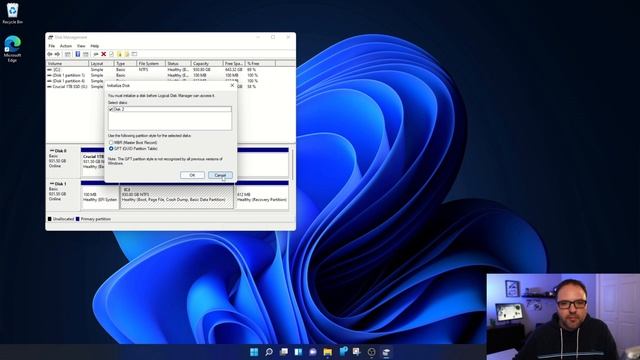Viewport: 640px width, 360px height.
Task: Select the (C:) NTFS Boot partition block
Action: (x=177, y=196)
